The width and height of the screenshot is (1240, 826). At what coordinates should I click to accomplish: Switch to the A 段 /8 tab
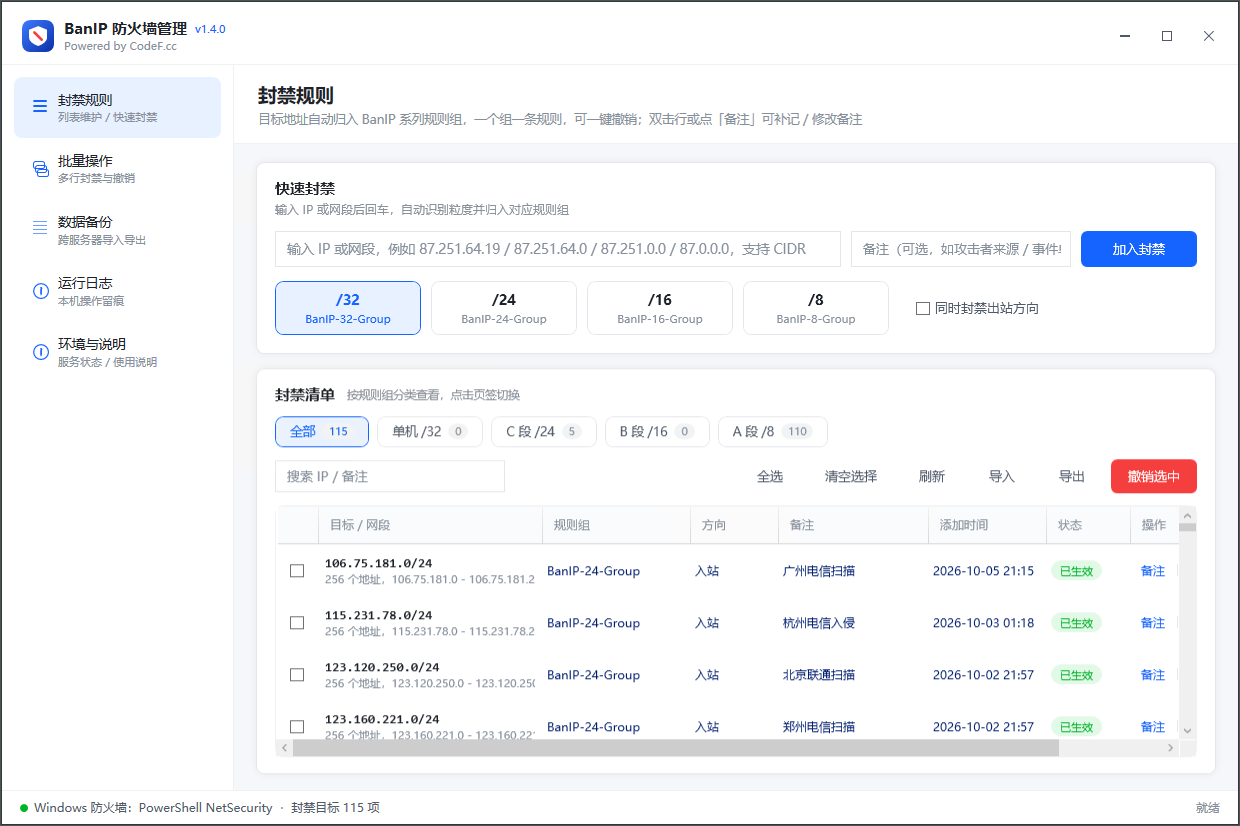pos(773,432)
